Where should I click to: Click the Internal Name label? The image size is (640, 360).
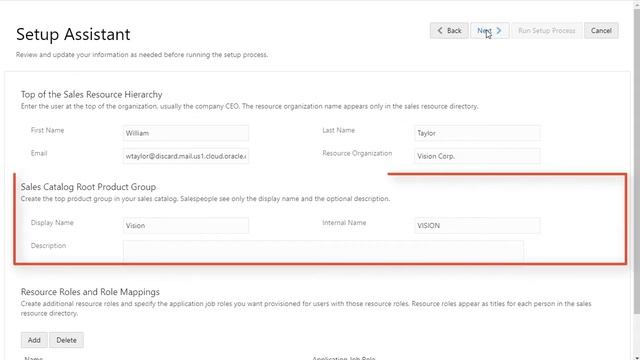tap(344, 222)
